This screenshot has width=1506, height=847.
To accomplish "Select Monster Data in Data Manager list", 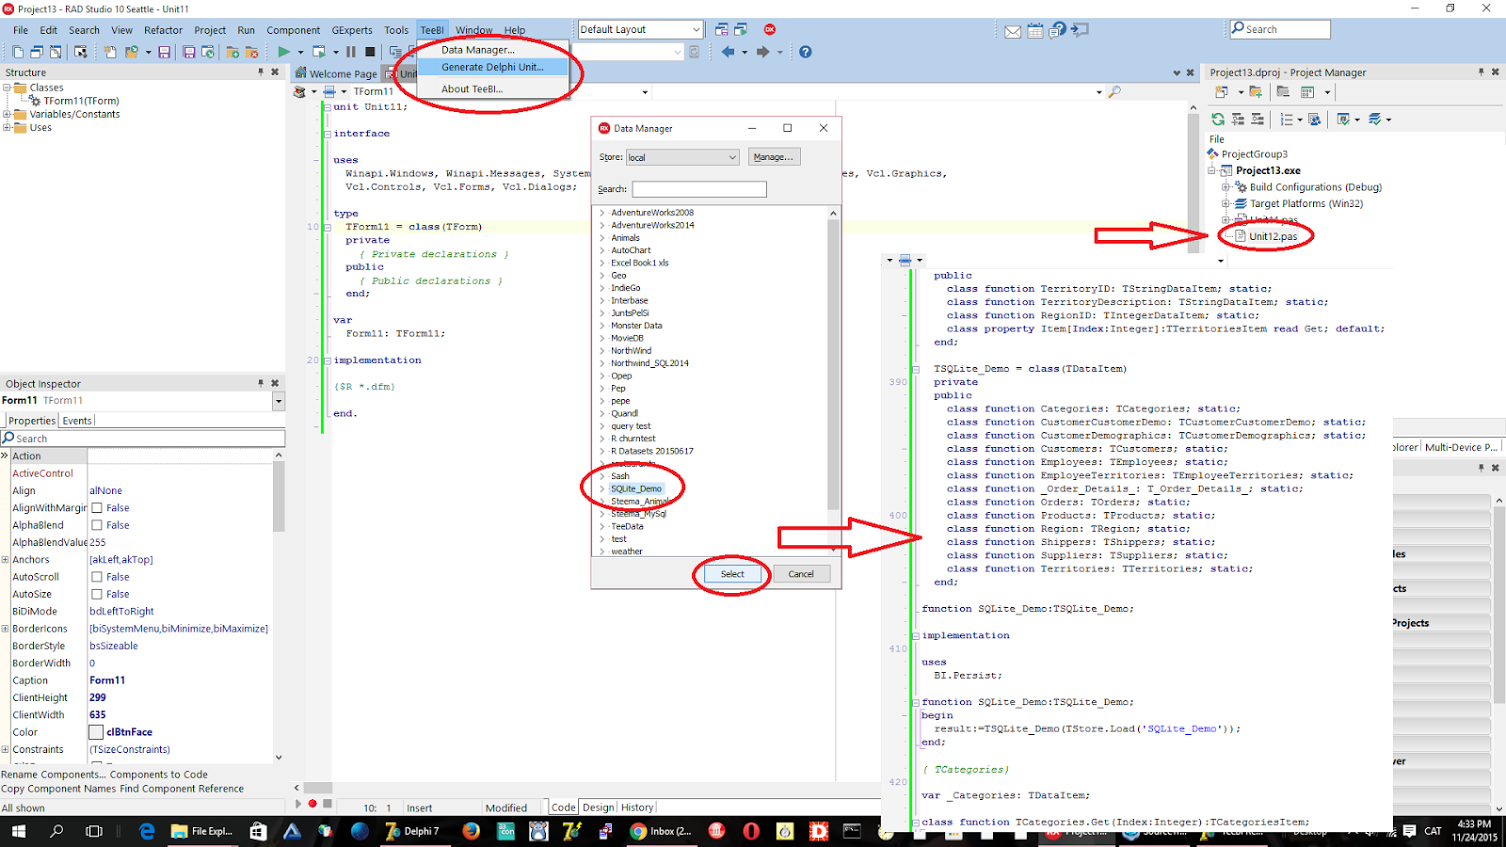I will [x=636, y=326].
